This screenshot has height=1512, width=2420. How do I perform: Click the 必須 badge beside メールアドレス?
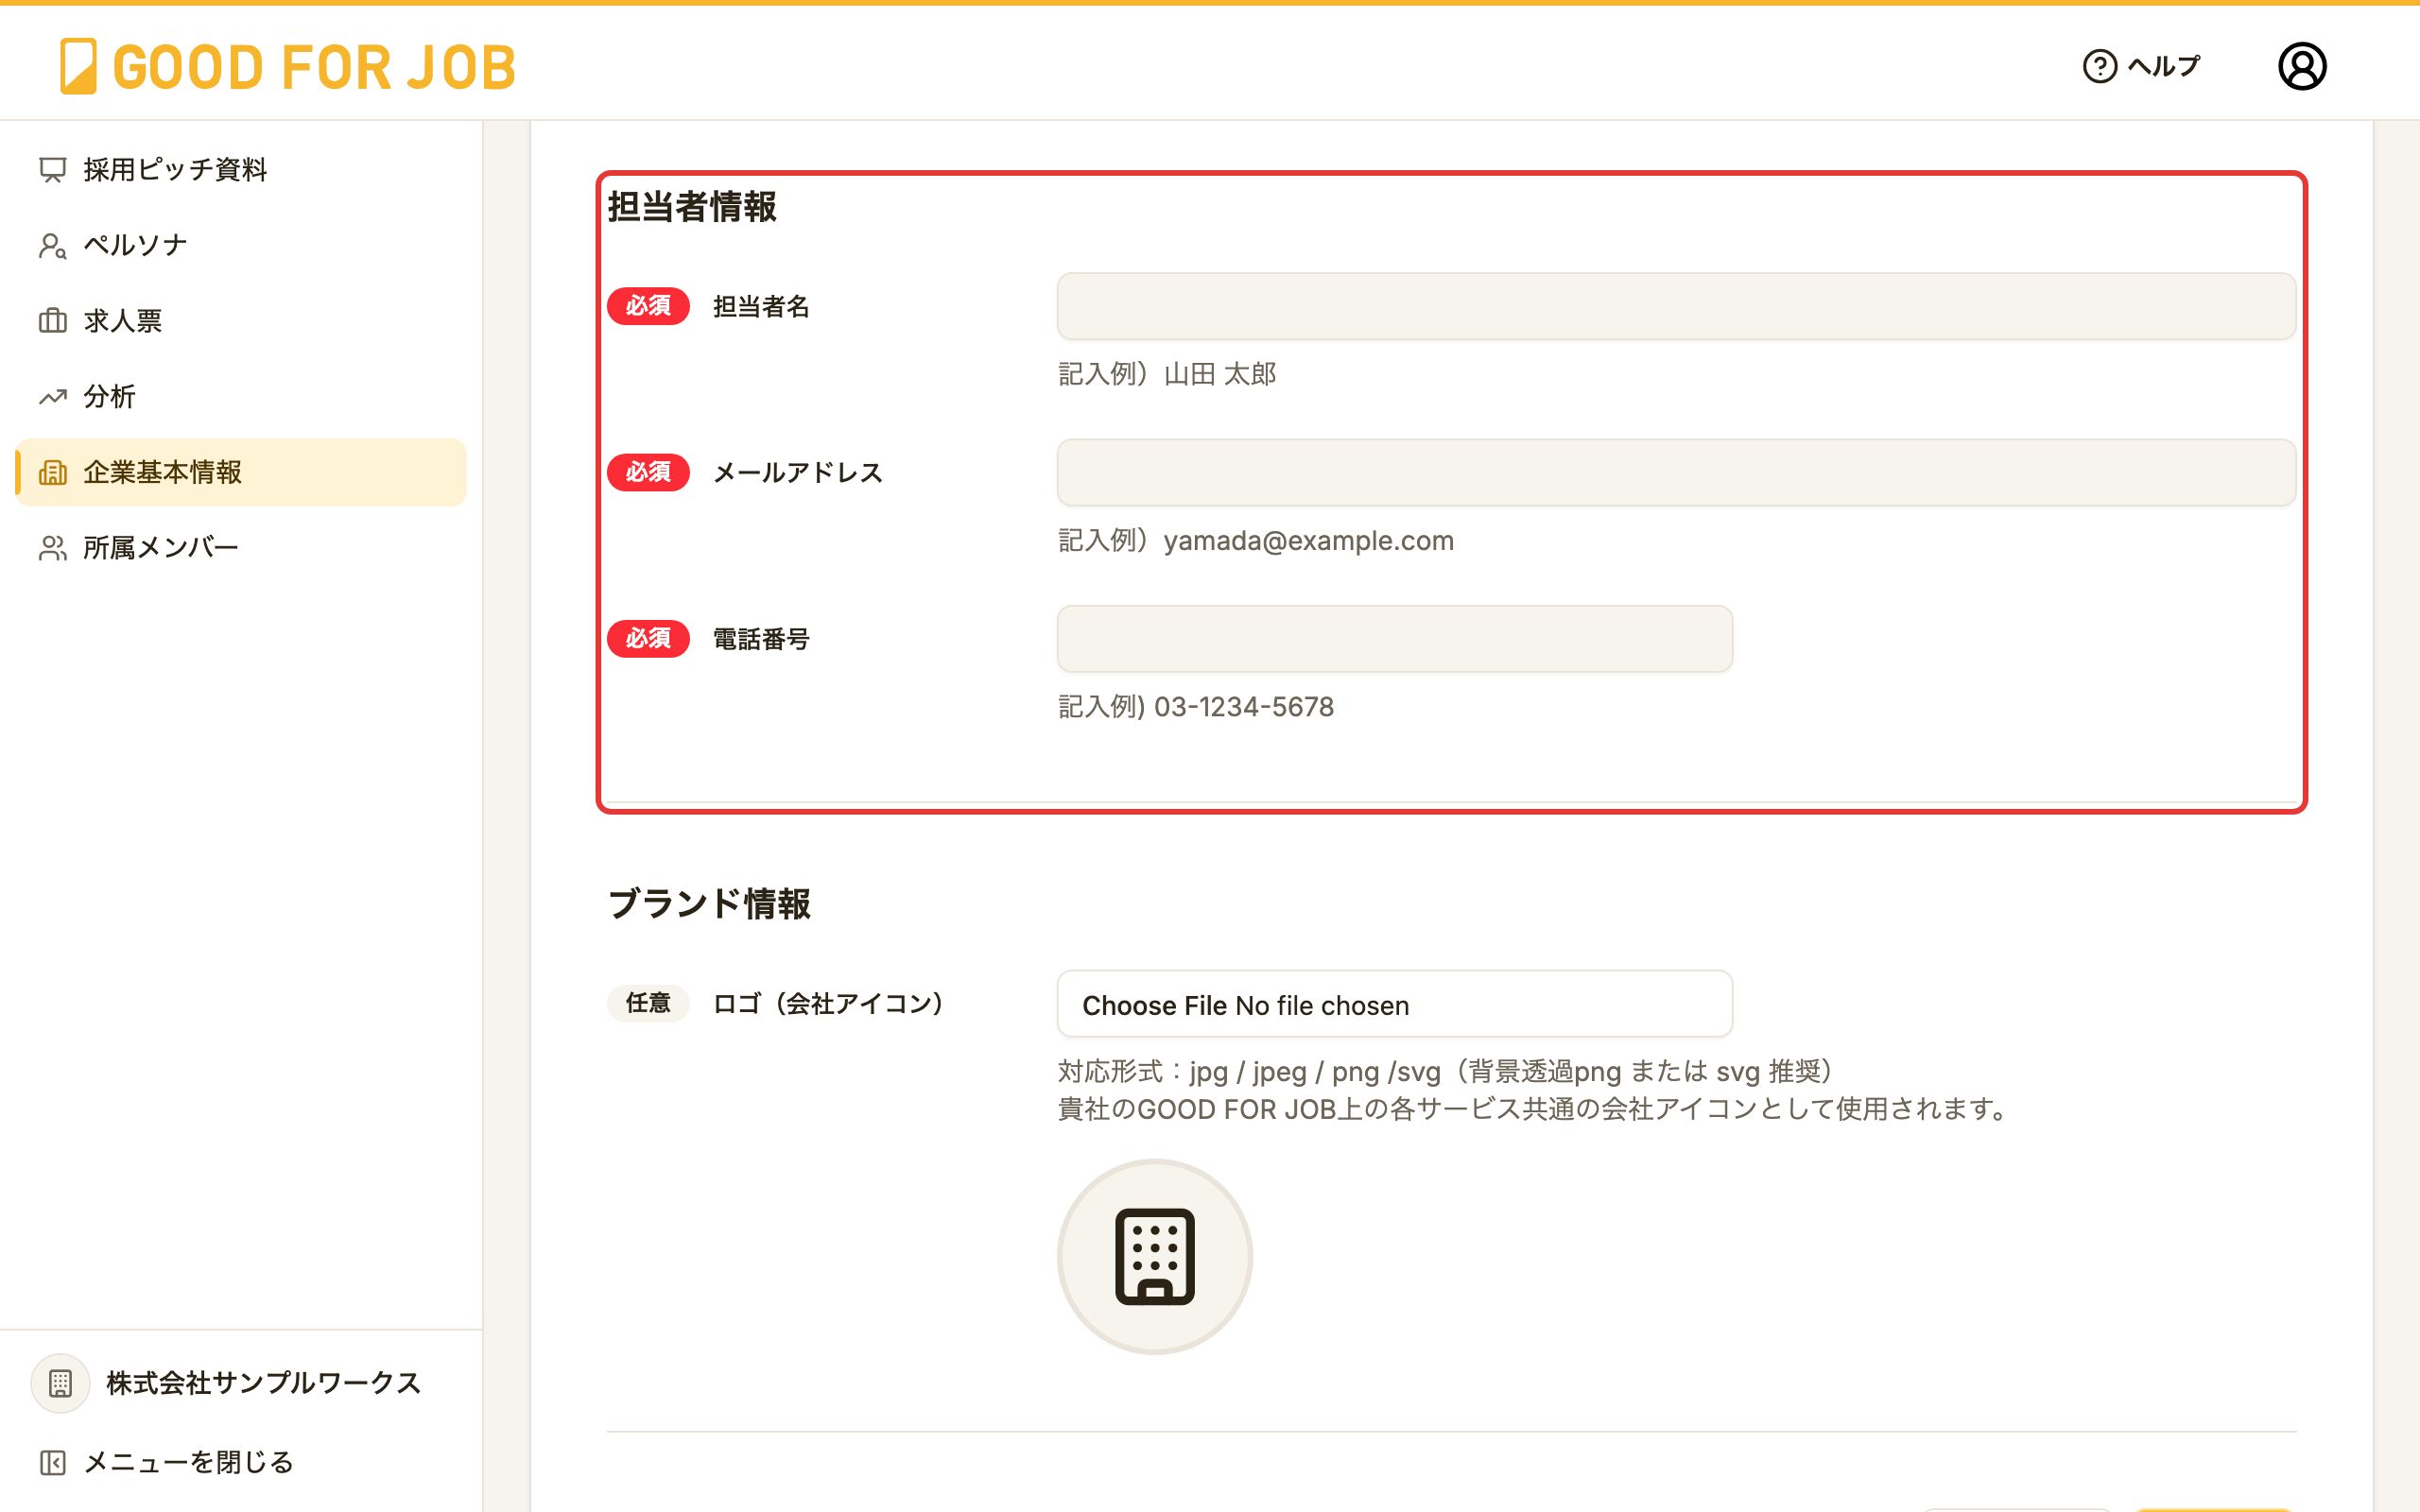coord(648,472)
